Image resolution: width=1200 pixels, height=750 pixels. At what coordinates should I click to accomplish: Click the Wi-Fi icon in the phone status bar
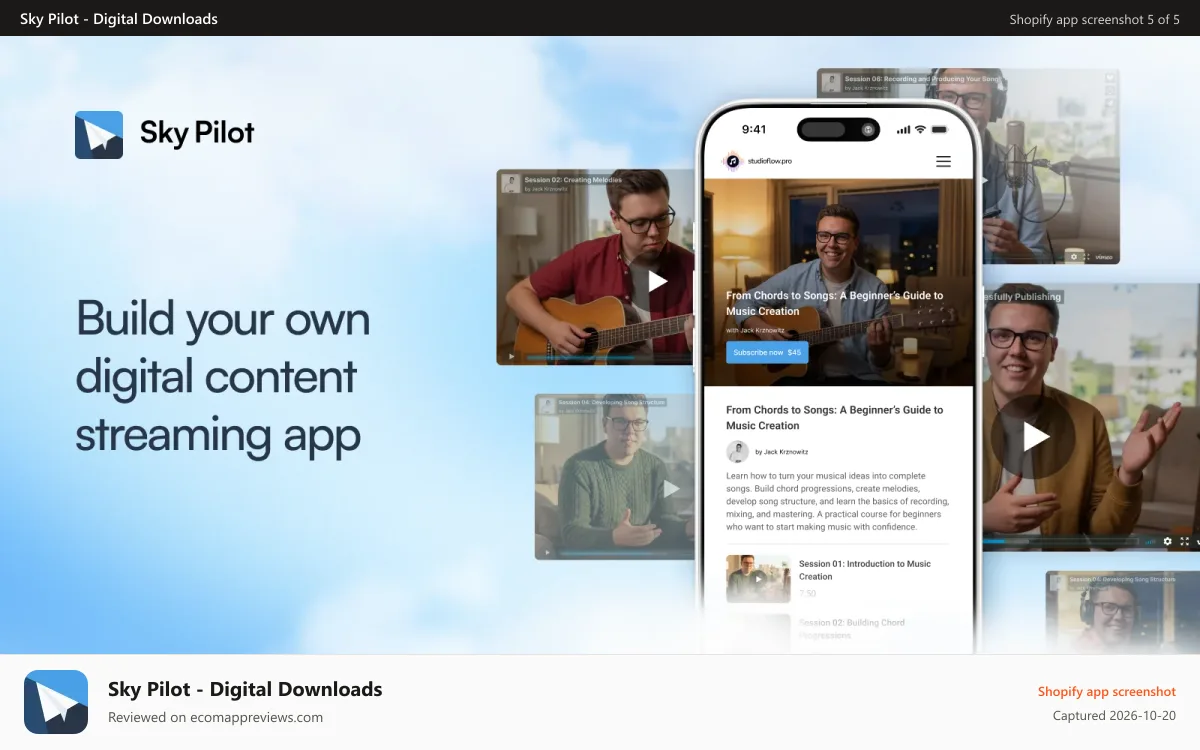(x=920, y=130)
